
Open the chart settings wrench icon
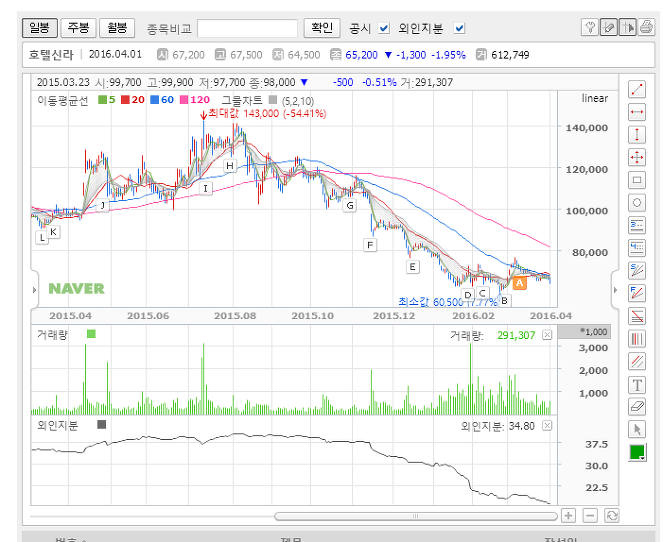(x=589, y=27)
